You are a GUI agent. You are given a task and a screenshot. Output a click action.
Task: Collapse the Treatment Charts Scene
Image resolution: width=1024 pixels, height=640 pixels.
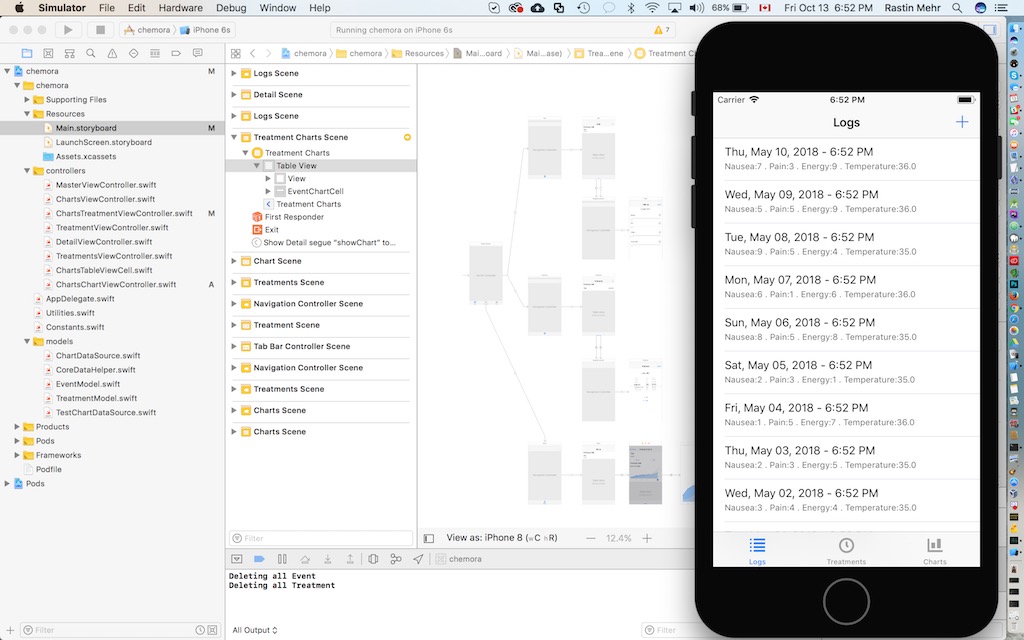(x=234, y=137)
